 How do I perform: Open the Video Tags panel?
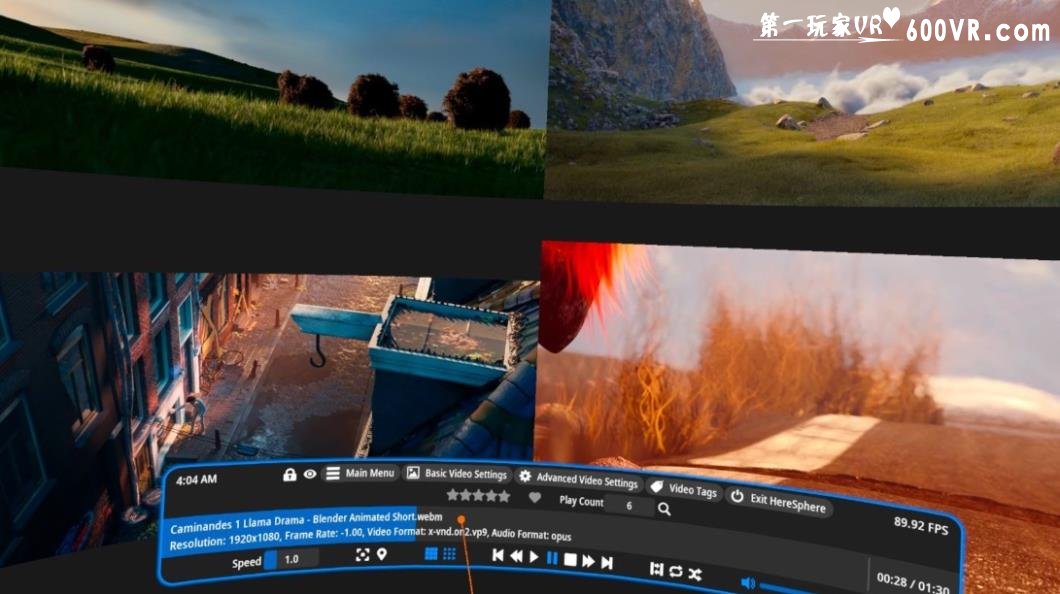pyautogui.click(x=684, y=489)
